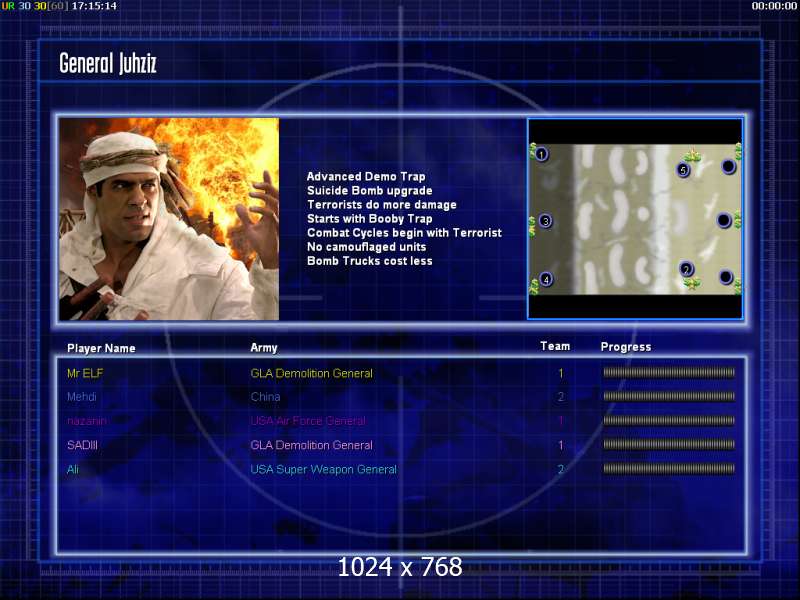Click the Suicide Bomb upgrade perk line
This screenshot has width=800, height=600.
click(x=369, y=191)
